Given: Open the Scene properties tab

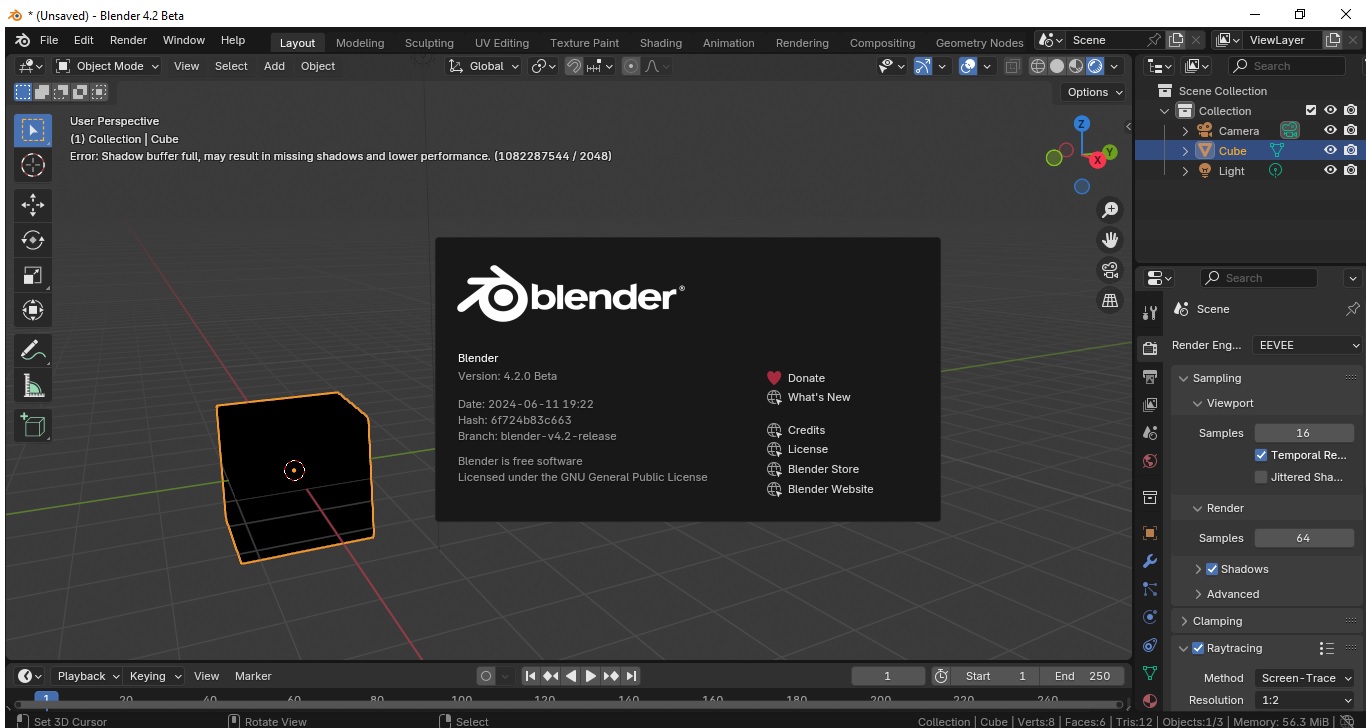Looking at the screenshot, I should point(1150,433).
